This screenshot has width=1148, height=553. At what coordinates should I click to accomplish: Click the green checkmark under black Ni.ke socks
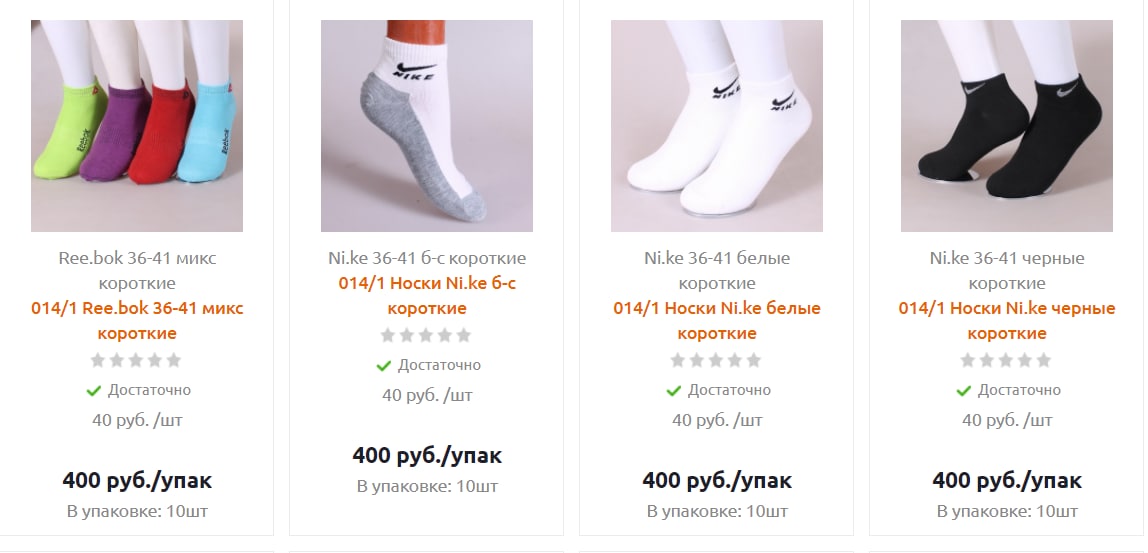(x=964, y=391)
